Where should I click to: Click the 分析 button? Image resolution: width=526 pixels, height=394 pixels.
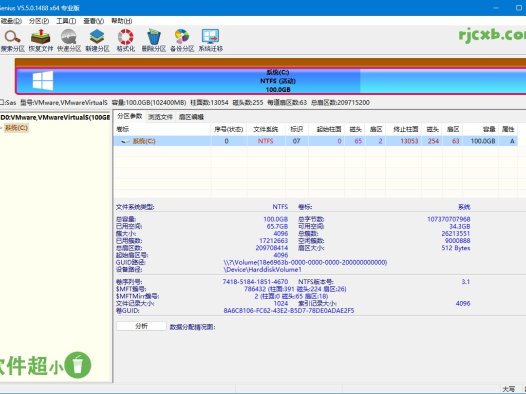tap(141, 326)
